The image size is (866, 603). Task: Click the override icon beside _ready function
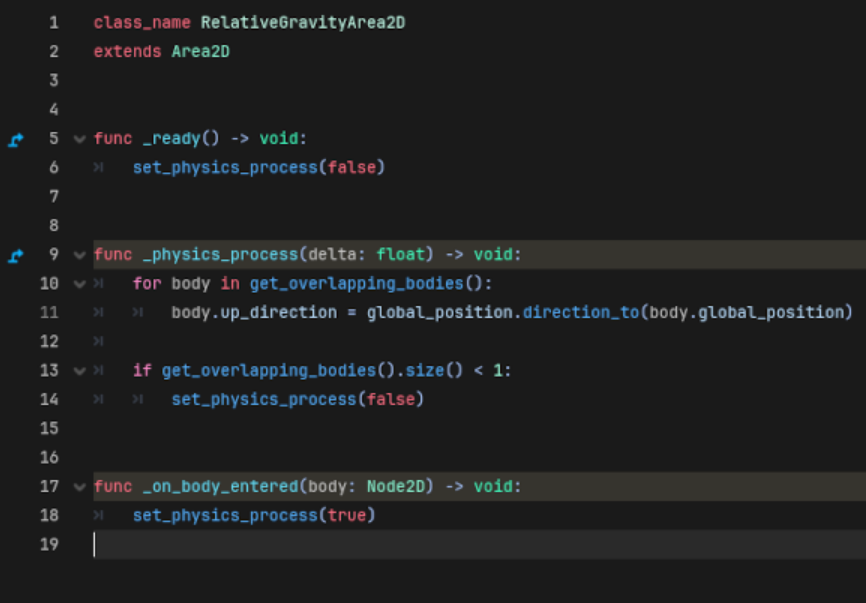point(15,139)
